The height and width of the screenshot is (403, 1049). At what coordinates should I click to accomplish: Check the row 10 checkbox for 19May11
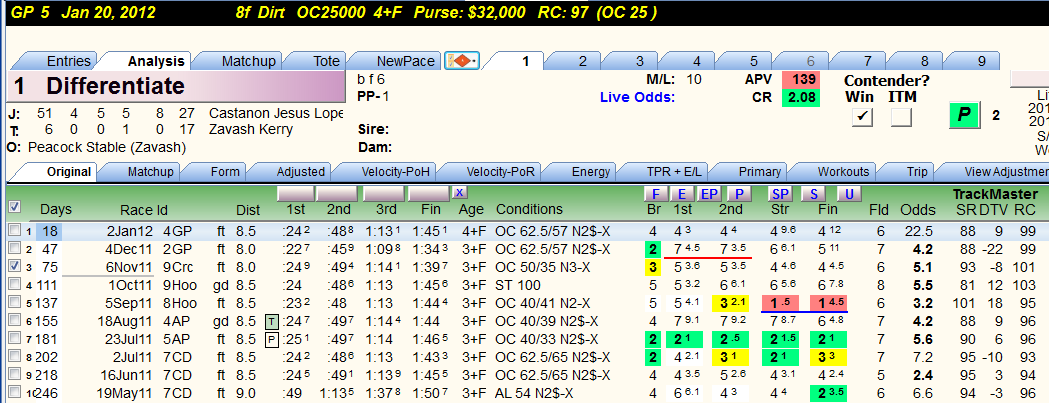pos(13,392)
